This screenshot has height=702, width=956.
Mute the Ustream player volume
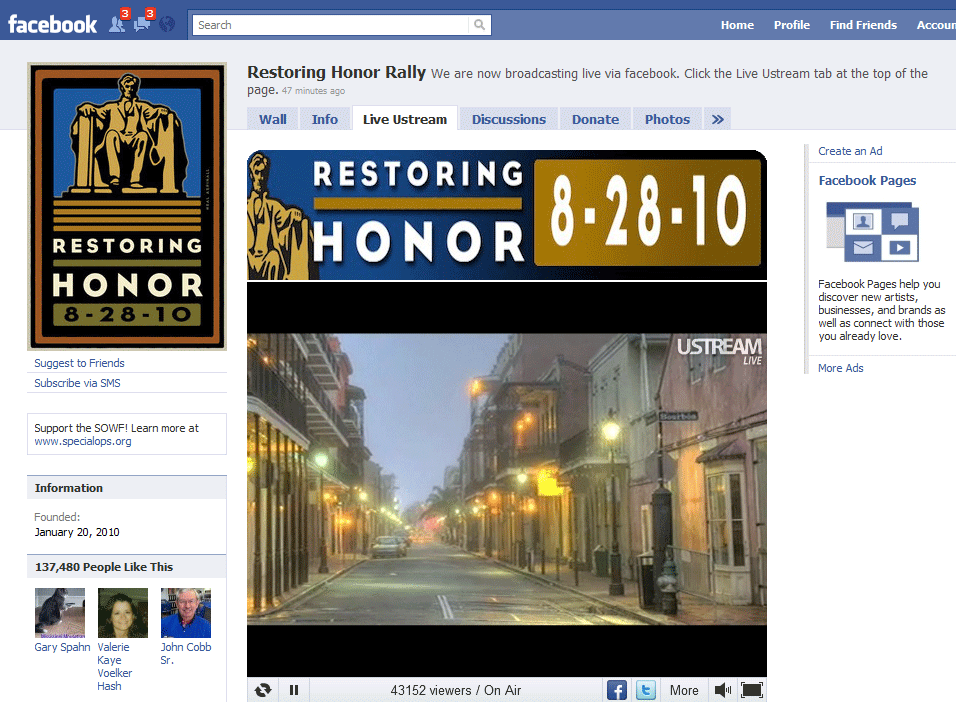tap(722, 690)
